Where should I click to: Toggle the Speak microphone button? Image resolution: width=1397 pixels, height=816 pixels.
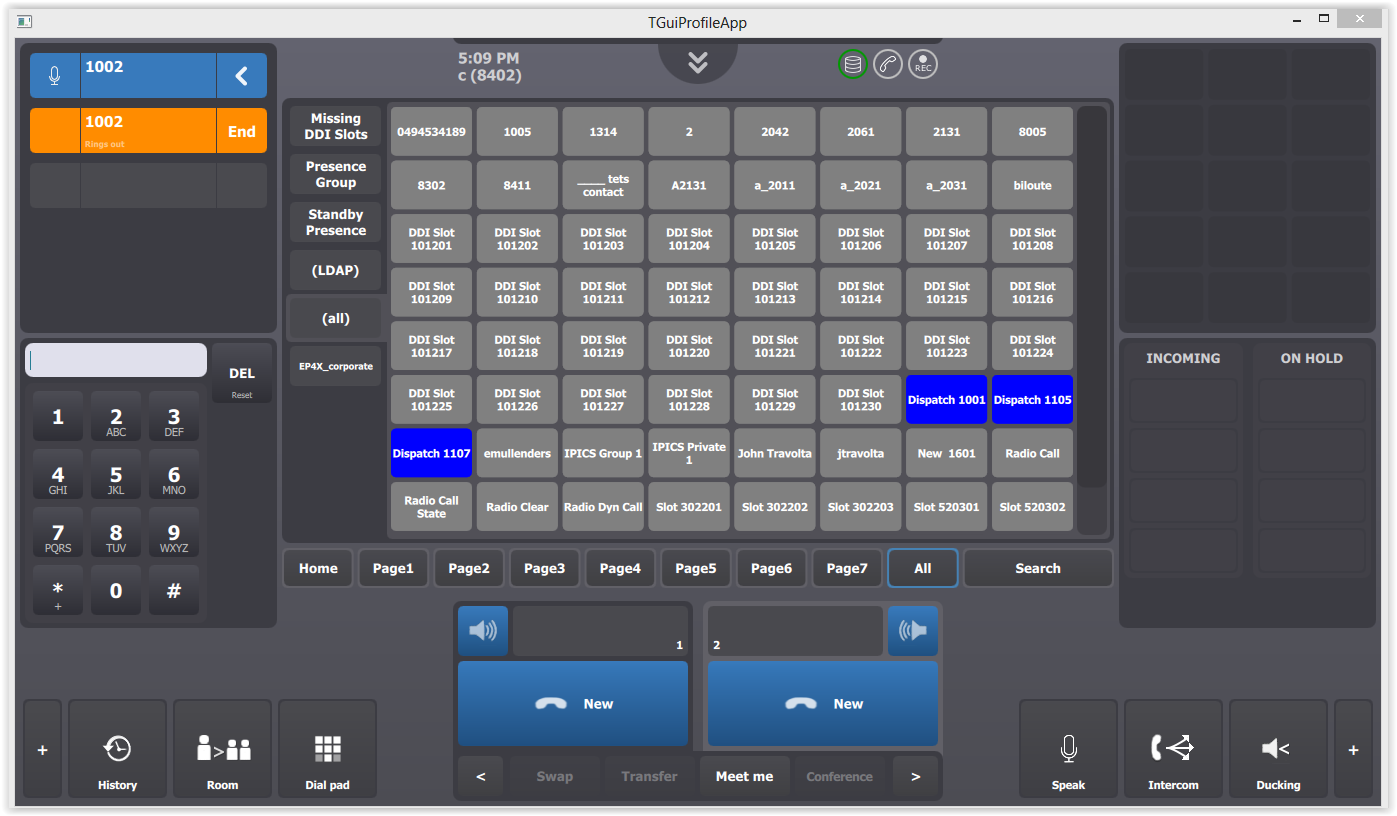[x=1068, y=749]
